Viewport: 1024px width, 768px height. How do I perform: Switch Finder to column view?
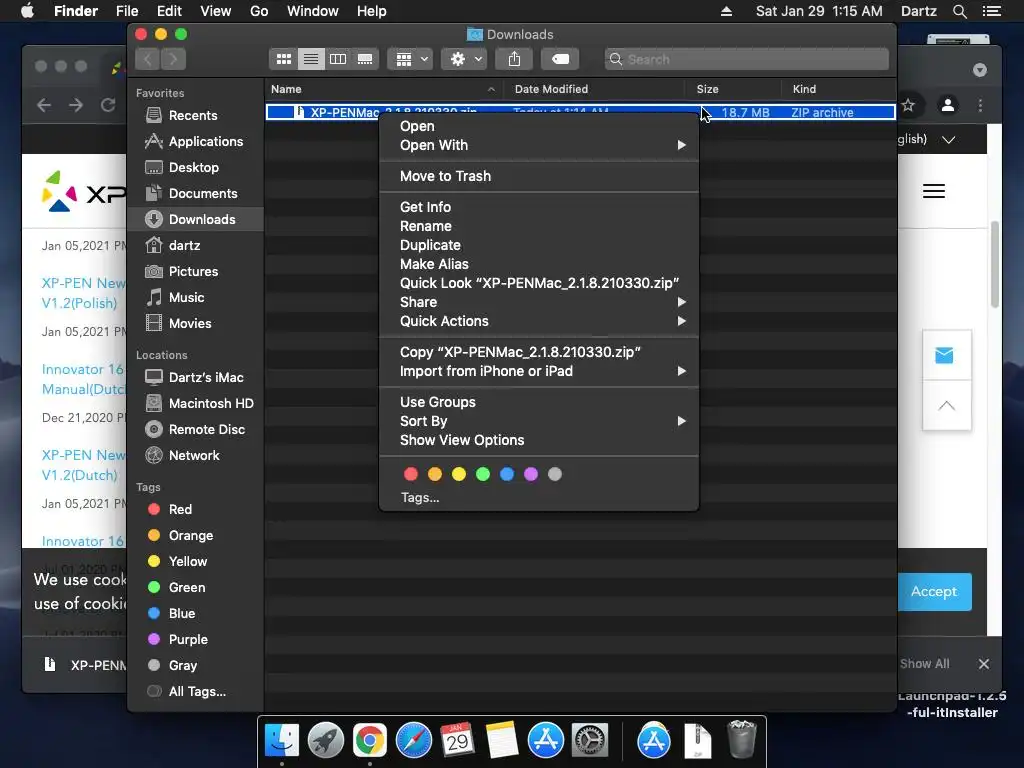point(338,59)
